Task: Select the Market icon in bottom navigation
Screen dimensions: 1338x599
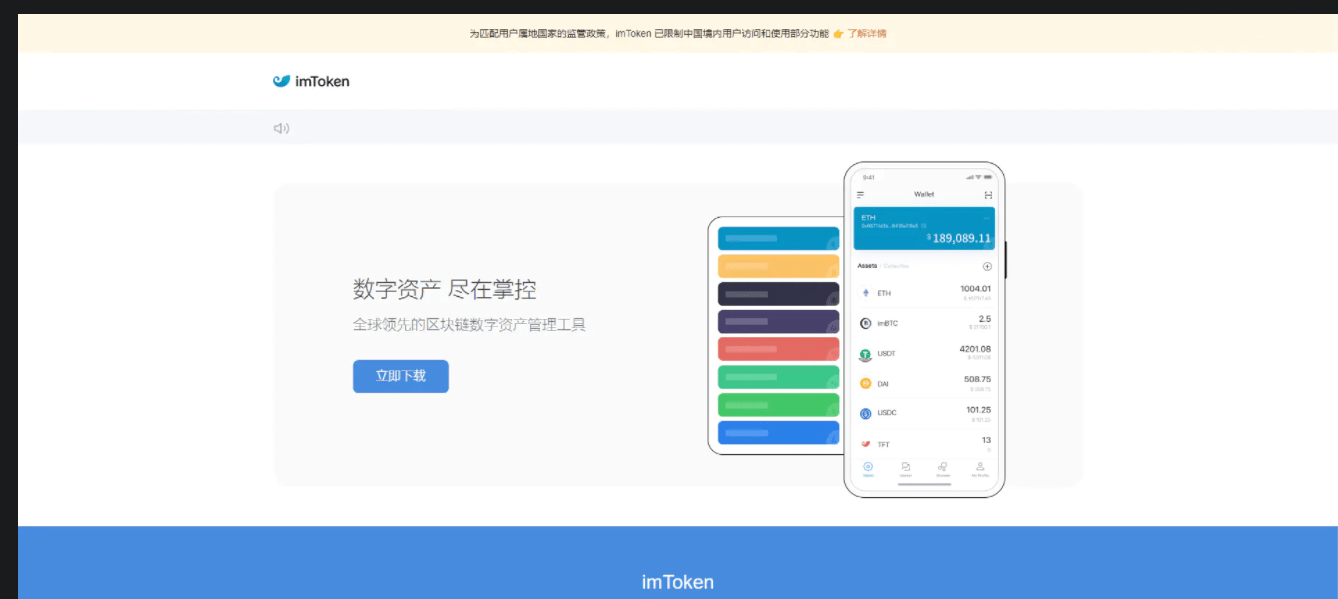Action: click(x=905, y=467)
